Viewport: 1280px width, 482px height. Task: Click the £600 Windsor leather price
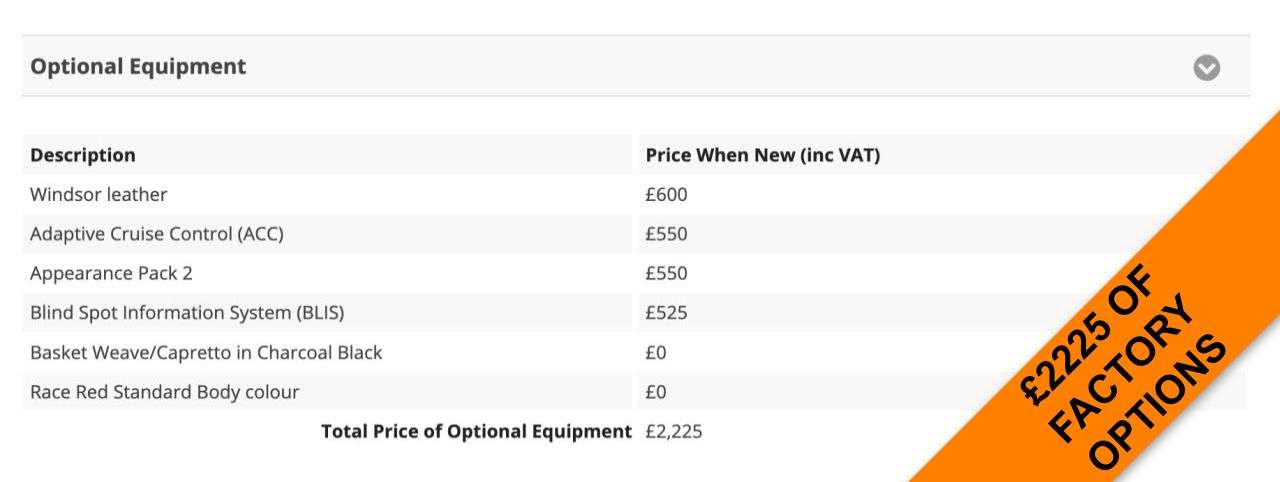(x=666, y=195)
